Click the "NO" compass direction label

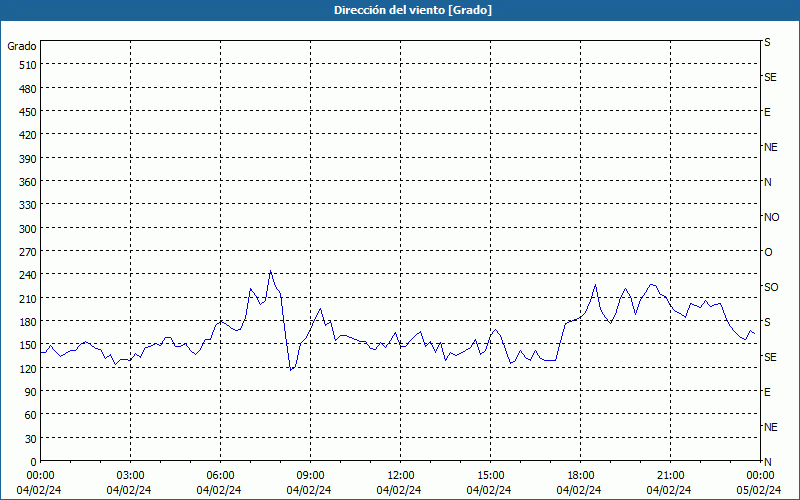click(x=771, y=217)
